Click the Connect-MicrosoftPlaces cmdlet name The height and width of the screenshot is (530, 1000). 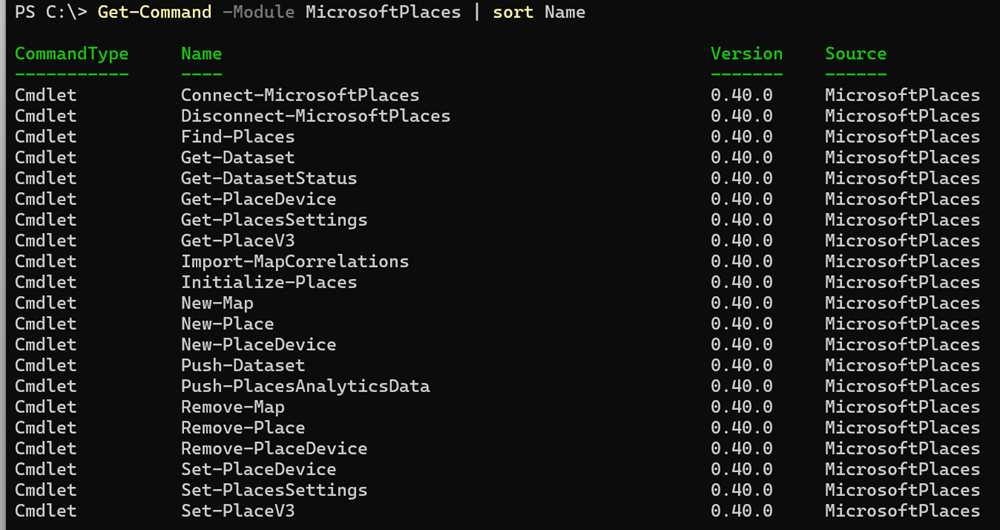(x=300, y=95)
